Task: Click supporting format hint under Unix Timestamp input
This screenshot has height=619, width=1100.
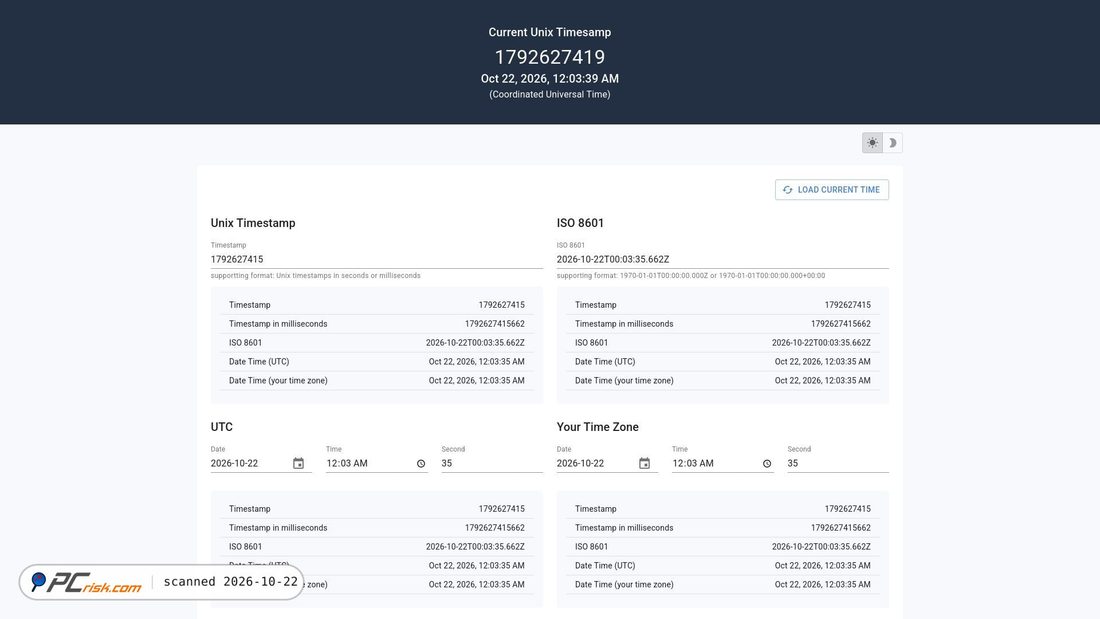Action: click(x=316, y=276)
